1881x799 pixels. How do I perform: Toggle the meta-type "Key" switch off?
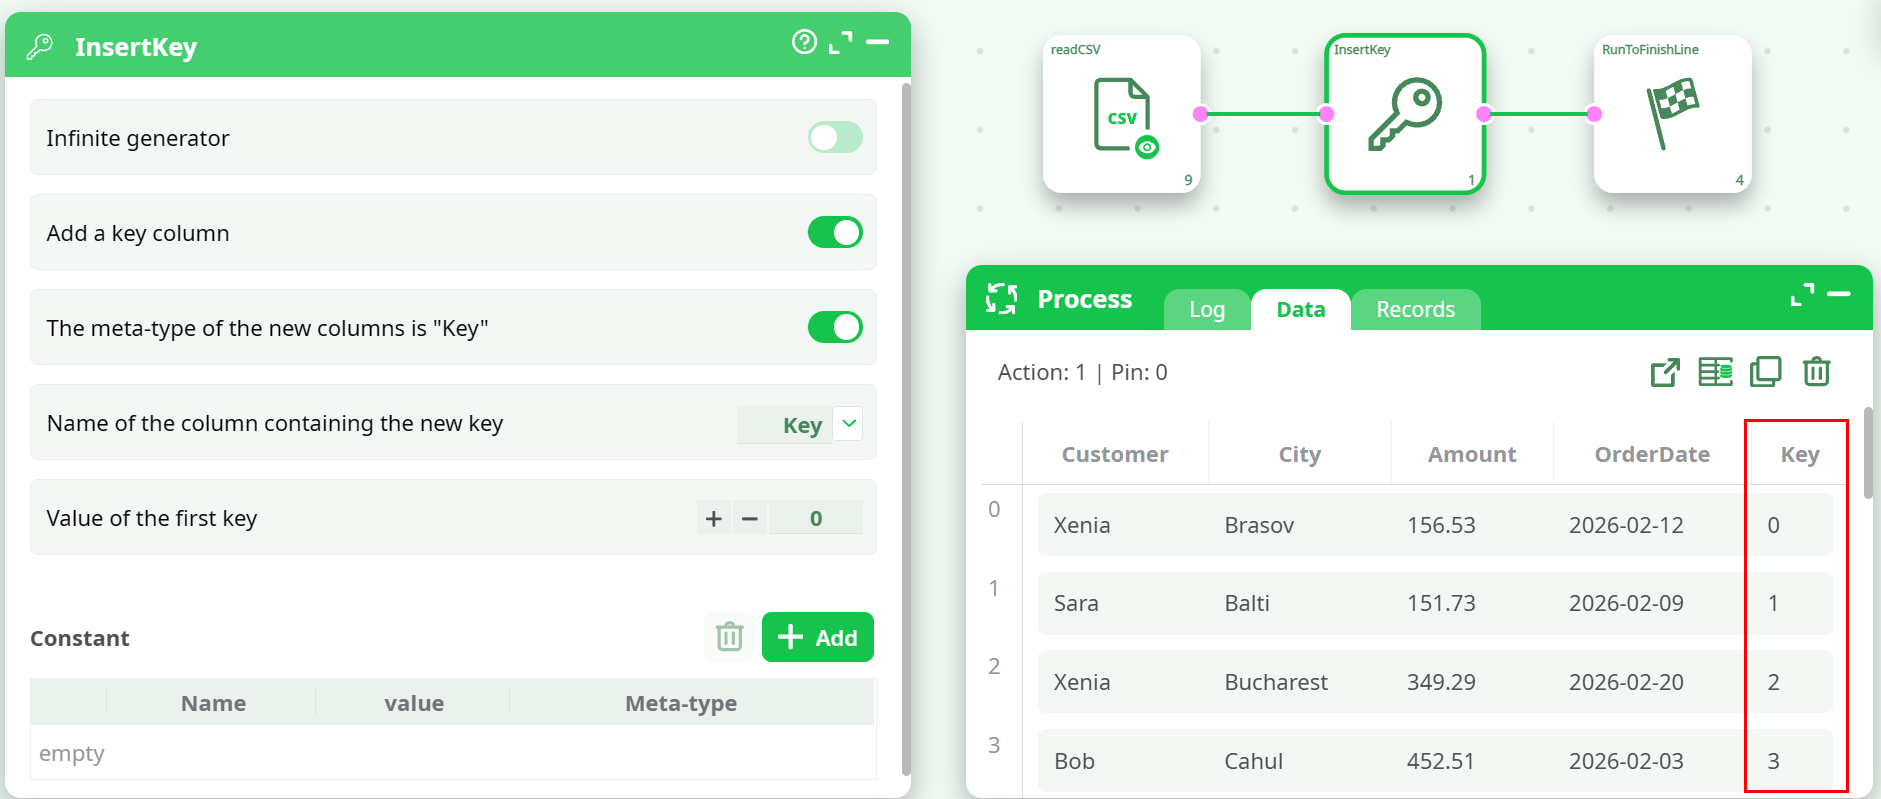(x=835, y=328)
